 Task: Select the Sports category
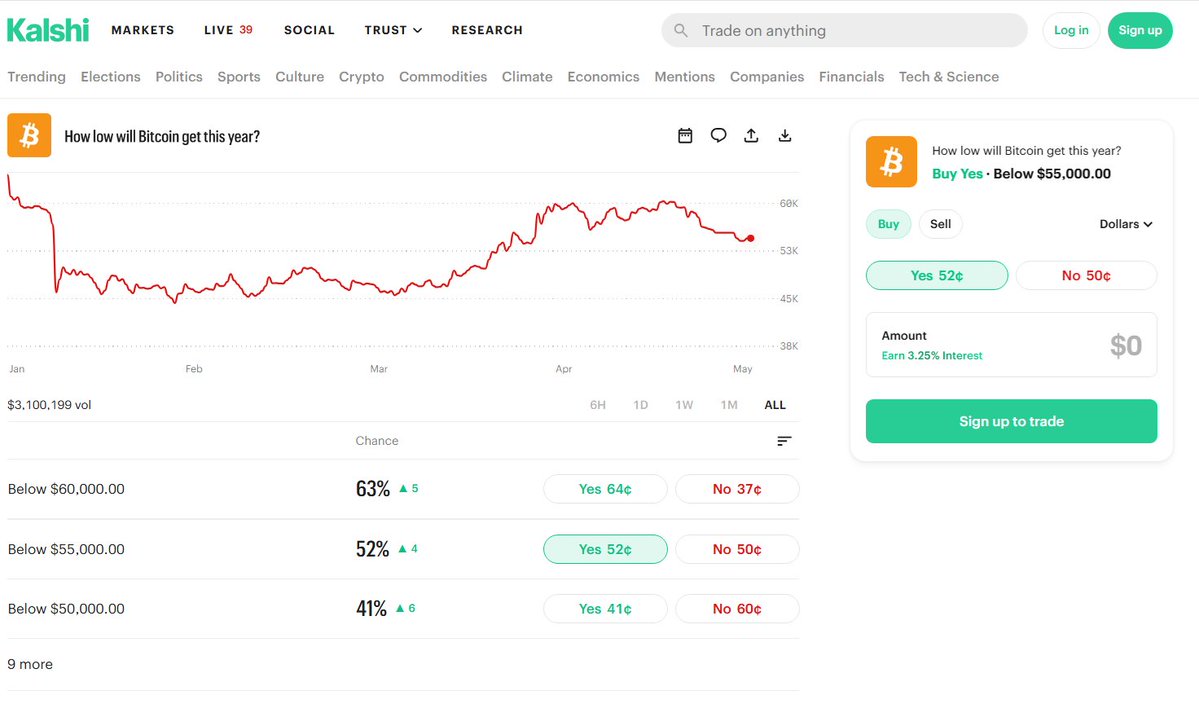pyautogui.click(x=239, y=76)
